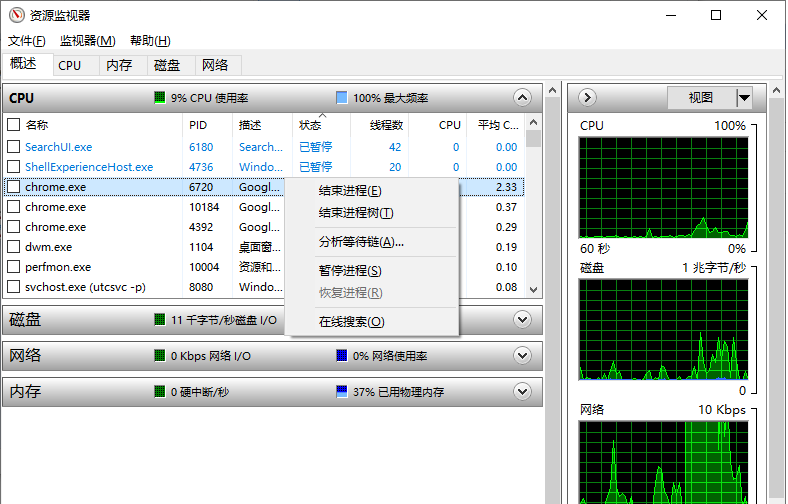
Task: Check the perfmon.exe checkbox
Action: [x=14, y=267]
